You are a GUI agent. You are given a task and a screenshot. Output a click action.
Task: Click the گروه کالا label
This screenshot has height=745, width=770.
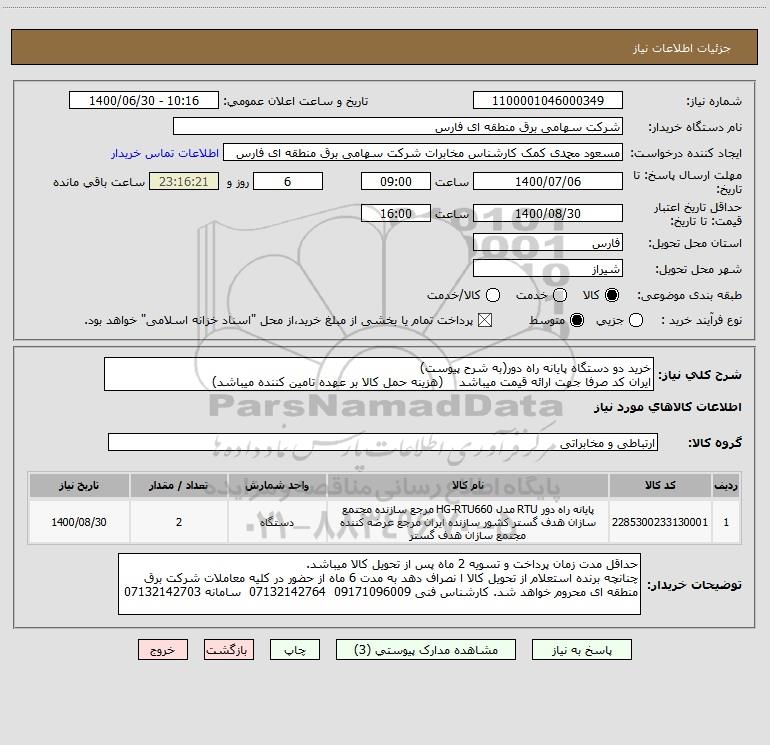tap(715, 442)
